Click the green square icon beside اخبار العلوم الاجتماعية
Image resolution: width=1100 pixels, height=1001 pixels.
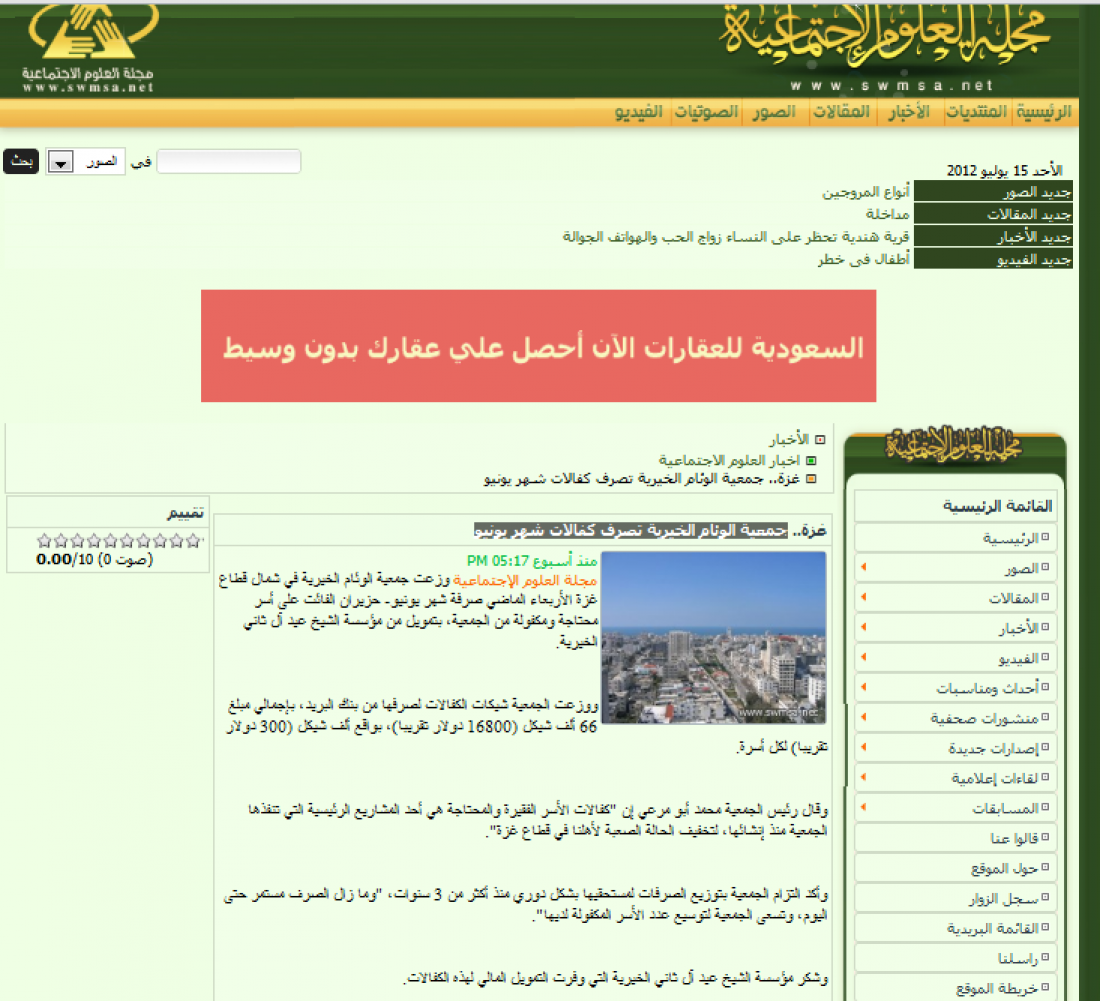click(x=811, y=461)
